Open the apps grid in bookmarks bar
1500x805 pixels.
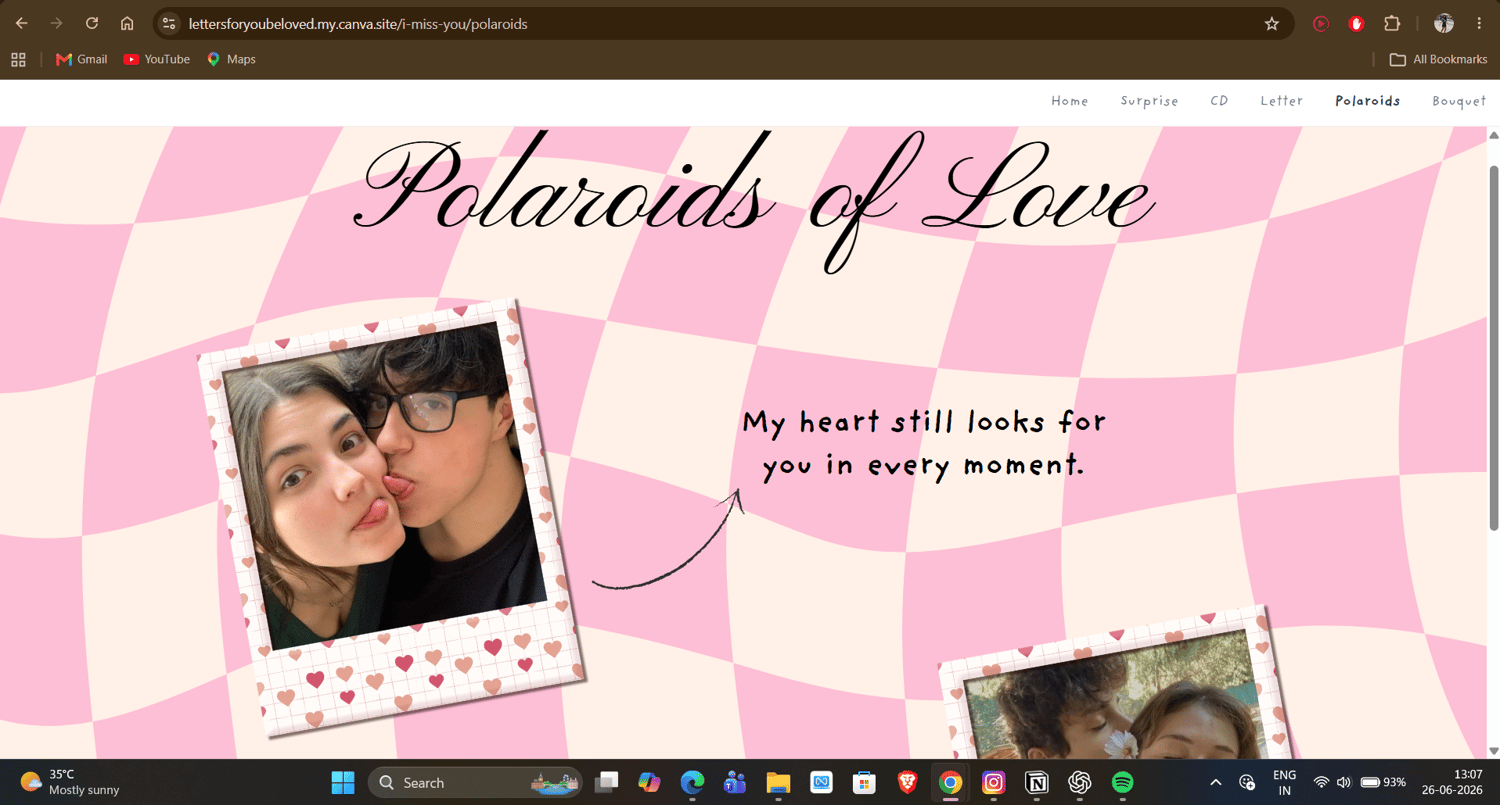18,60
